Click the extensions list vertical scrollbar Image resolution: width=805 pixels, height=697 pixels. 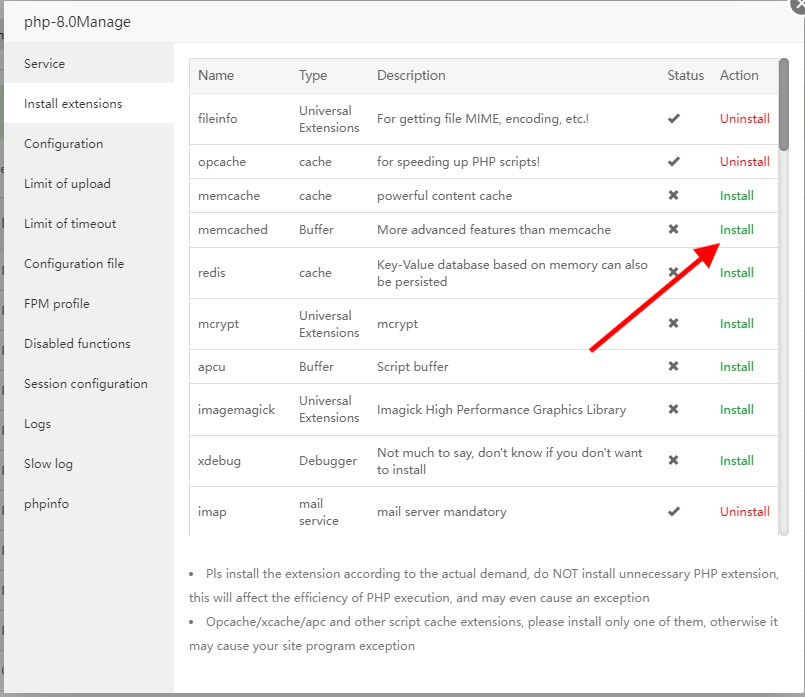point(784,105)
